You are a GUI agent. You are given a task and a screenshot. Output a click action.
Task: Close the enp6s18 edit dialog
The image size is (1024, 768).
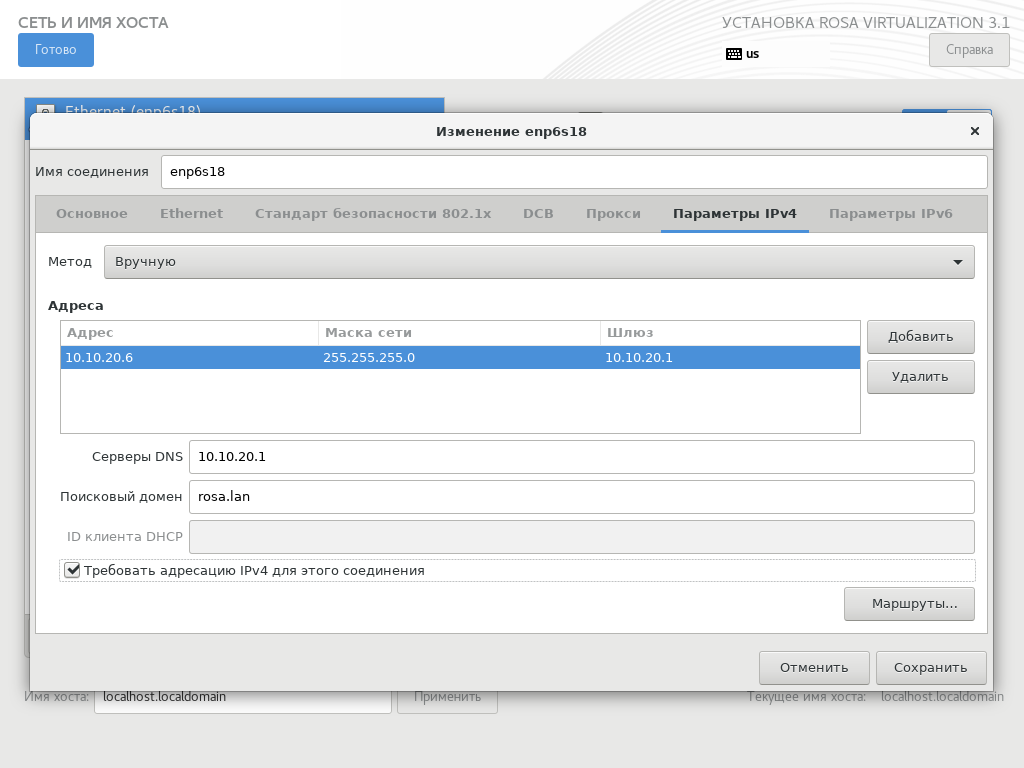click(974, 131)
